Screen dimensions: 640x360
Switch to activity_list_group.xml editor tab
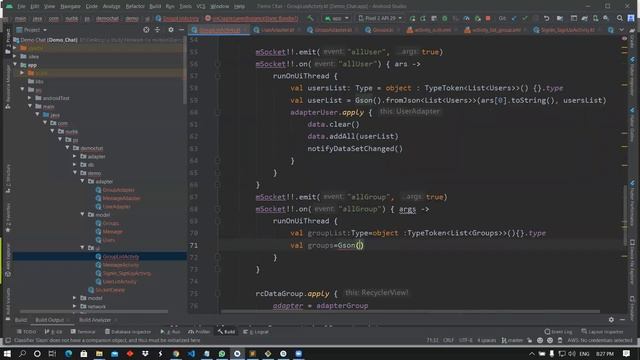click(x=495, y=30)
